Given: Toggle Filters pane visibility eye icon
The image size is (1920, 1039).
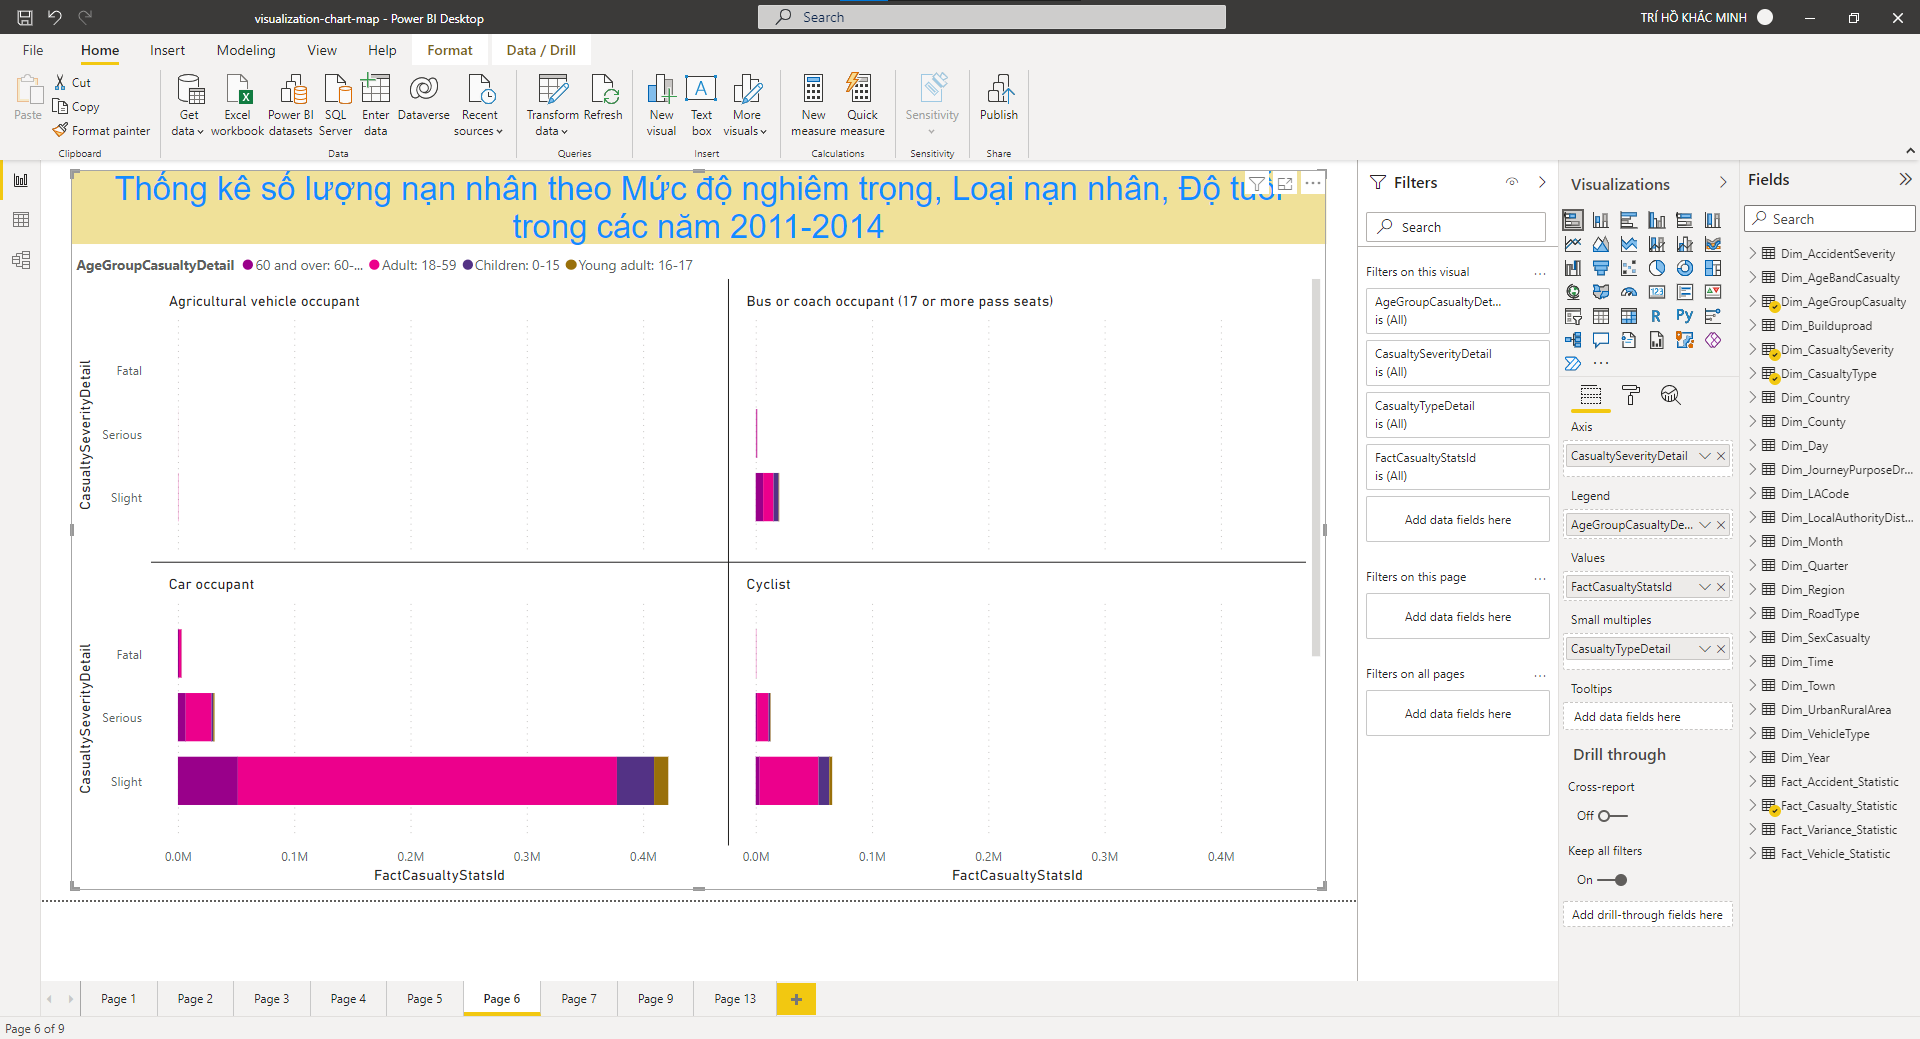Looking at the screenshot, I should point(1512,182).
